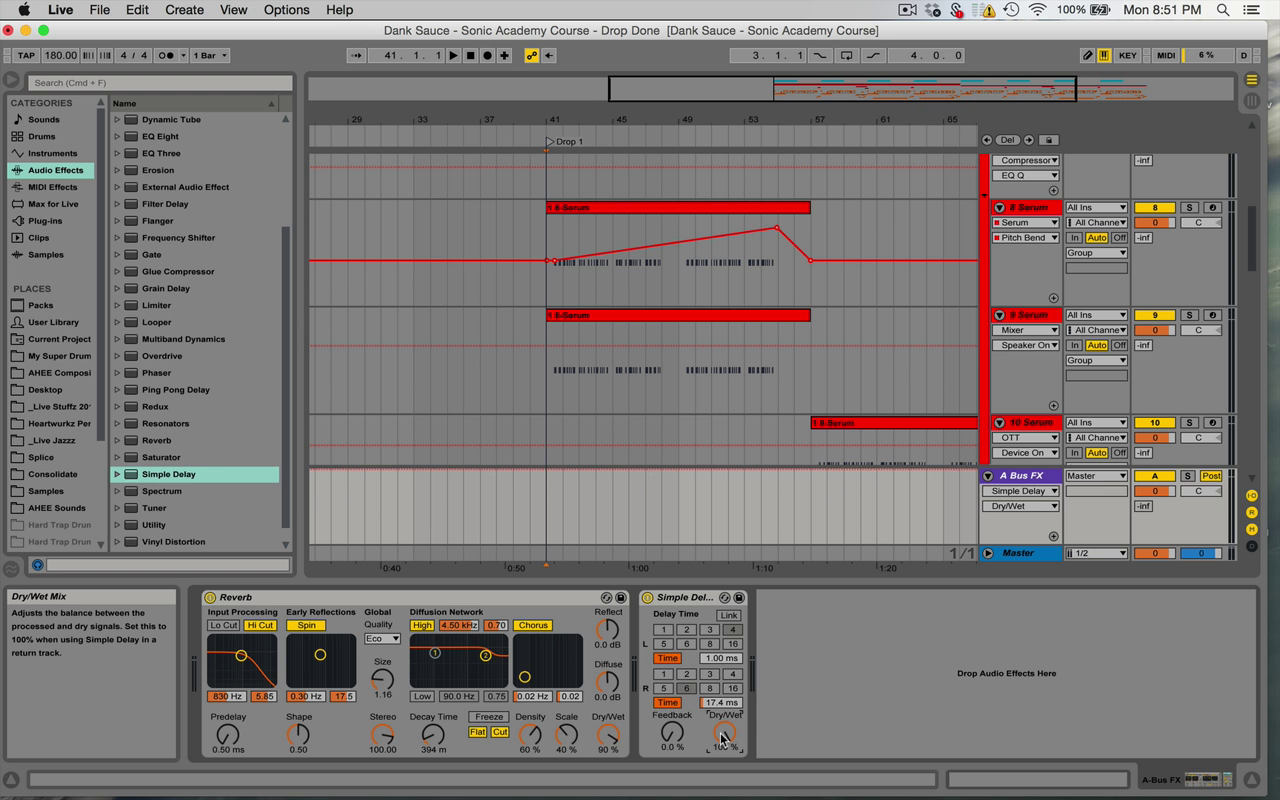The height and width of the screenshot is (800, 1280).
Task: Click the Link button in Simple Delay
Action: click(x=729, y=616)
